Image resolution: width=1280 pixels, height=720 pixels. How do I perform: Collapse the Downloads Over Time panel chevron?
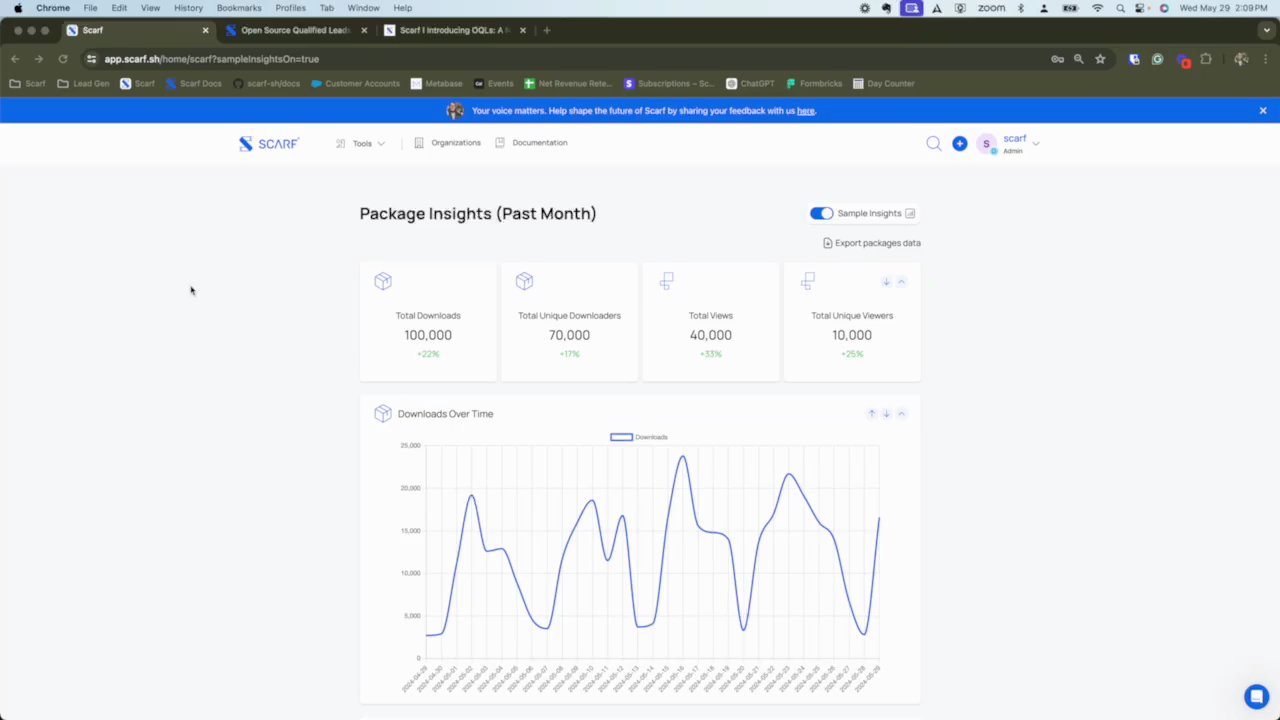click(x=901, y=413)
